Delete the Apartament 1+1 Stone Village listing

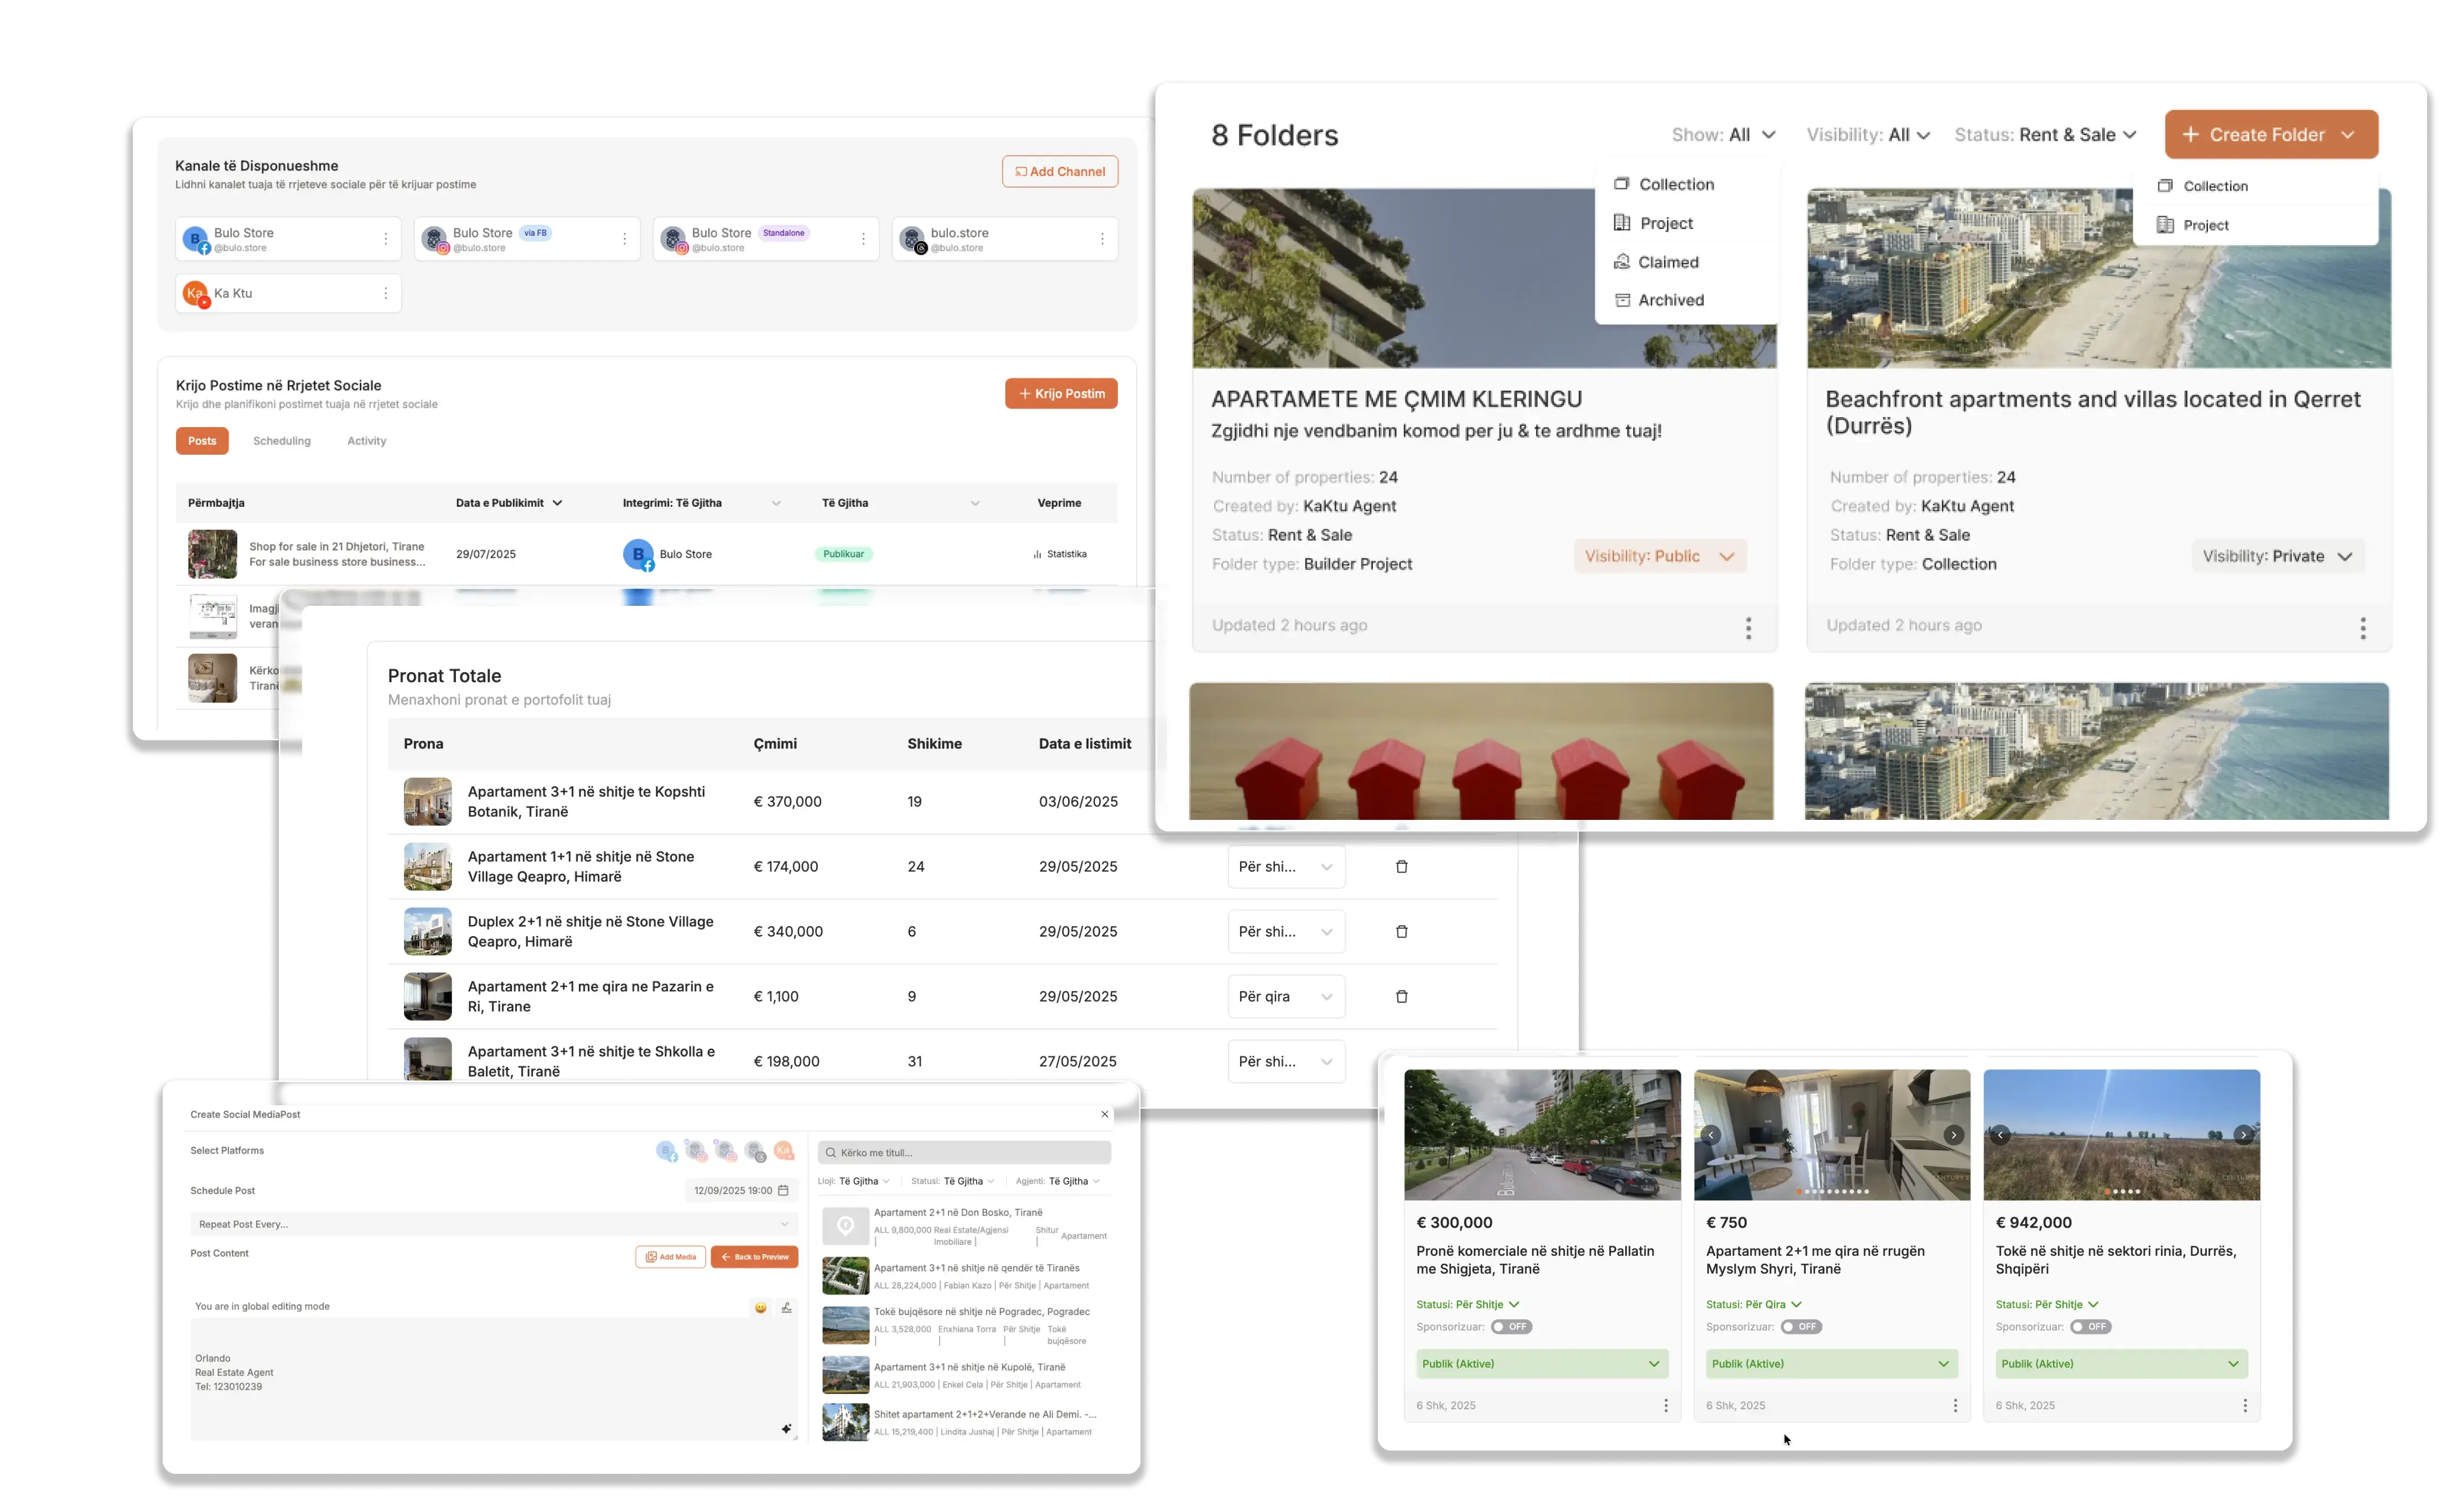pyautogui.click(x=1401, y=866)
